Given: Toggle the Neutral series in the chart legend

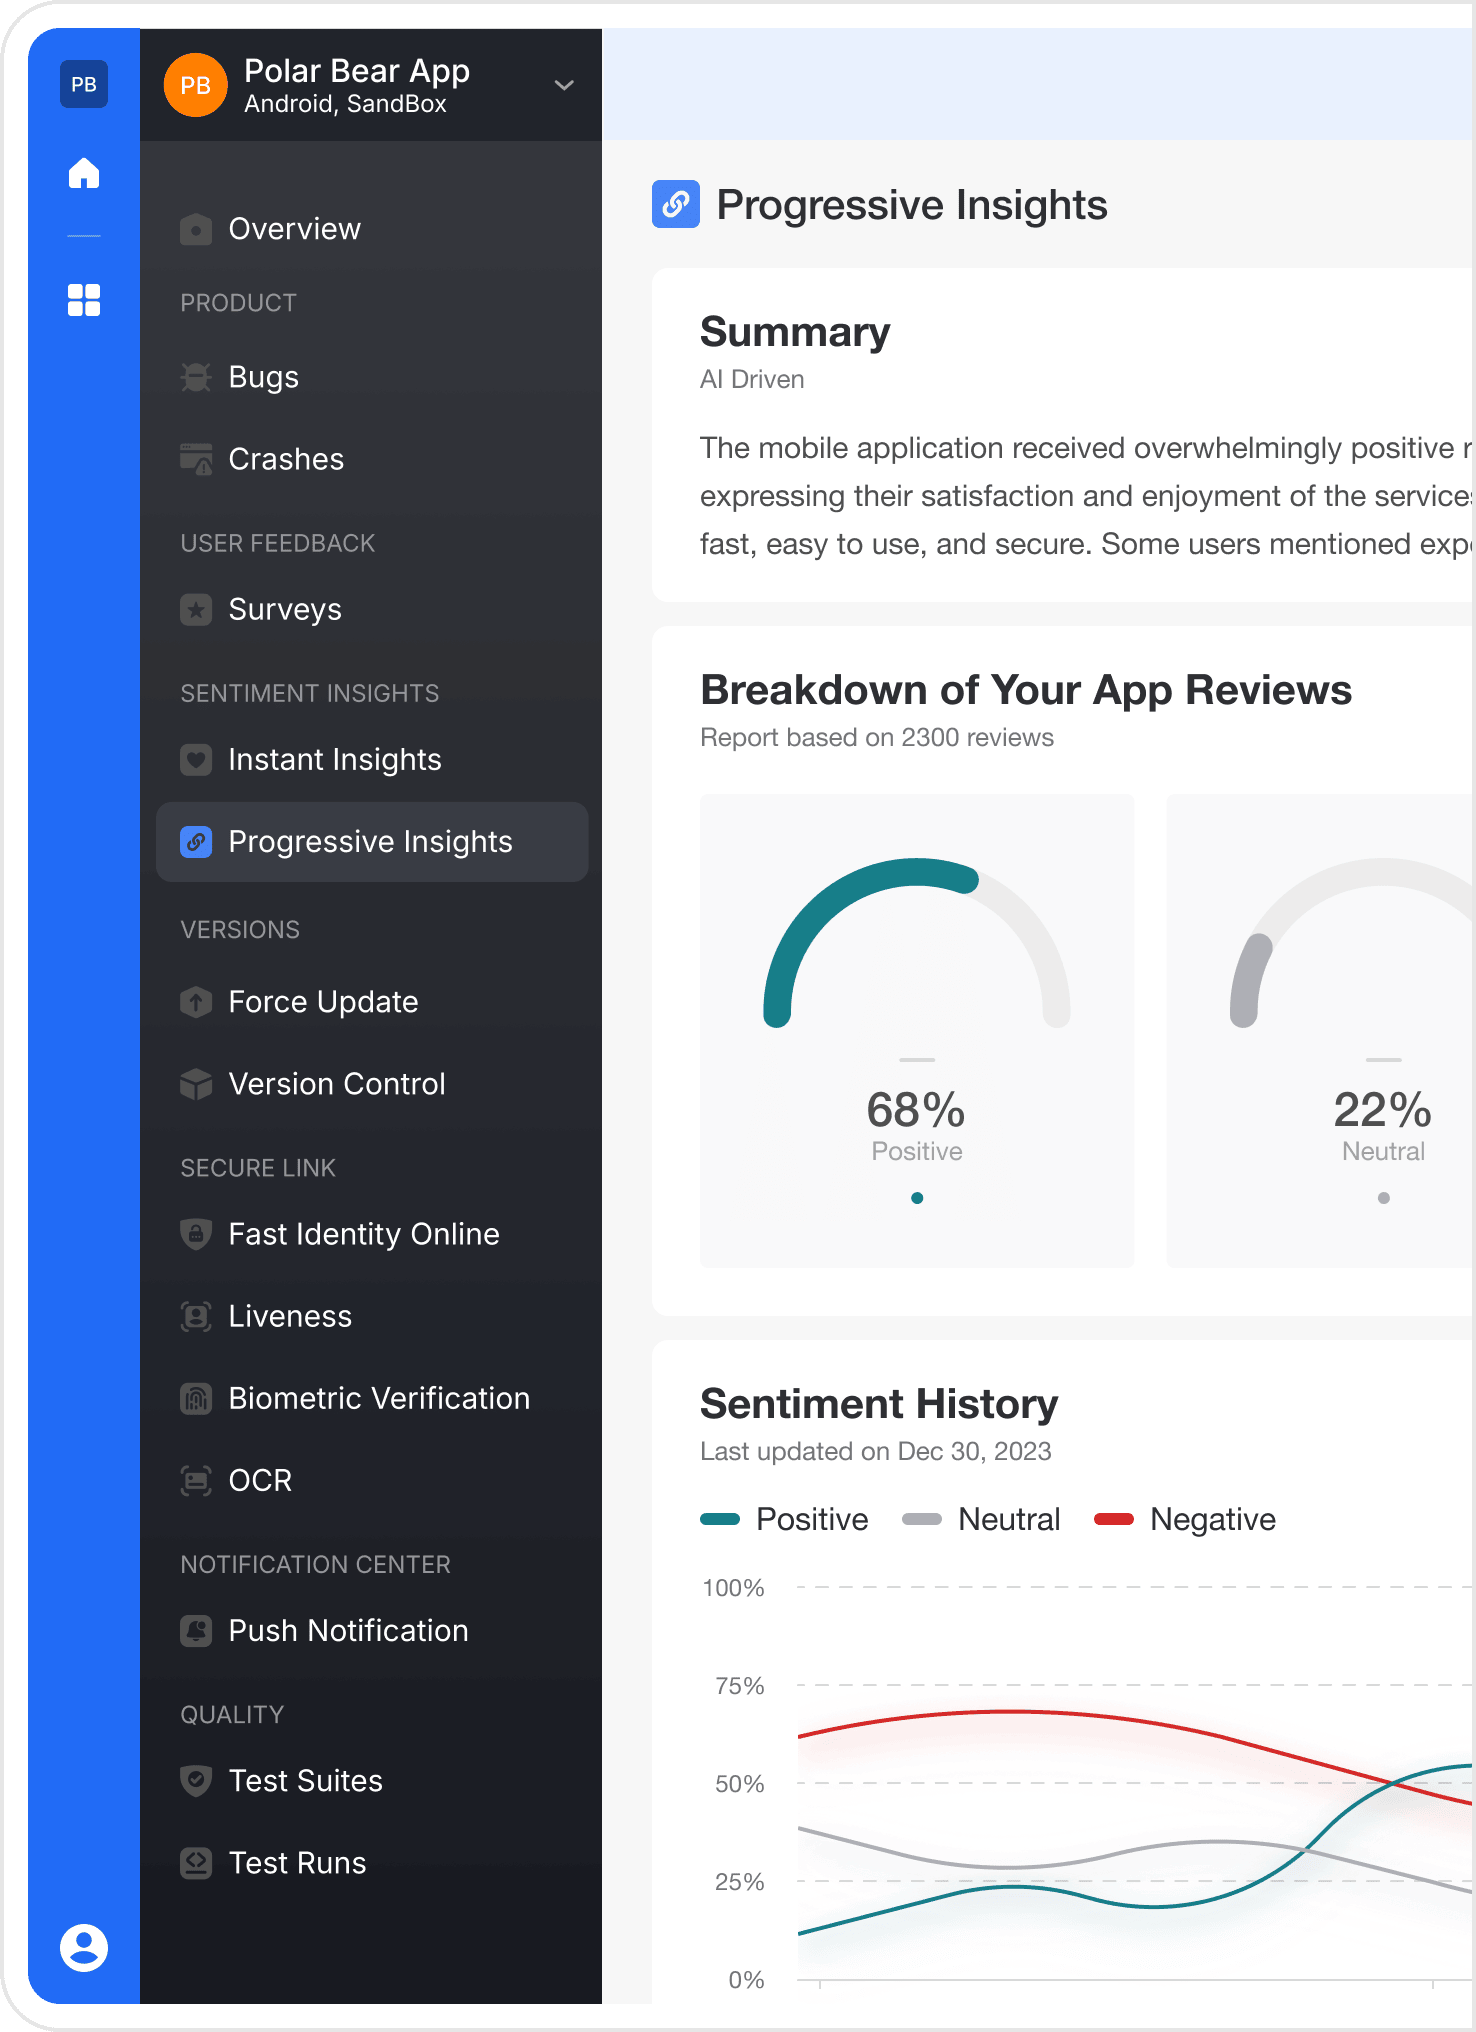Looking at the screenshot, I should pos(981,1519).
